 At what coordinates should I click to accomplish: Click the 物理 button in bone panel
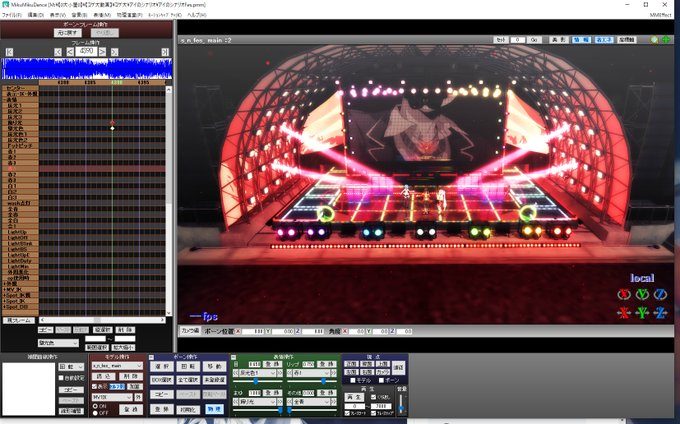click(214, 409)
